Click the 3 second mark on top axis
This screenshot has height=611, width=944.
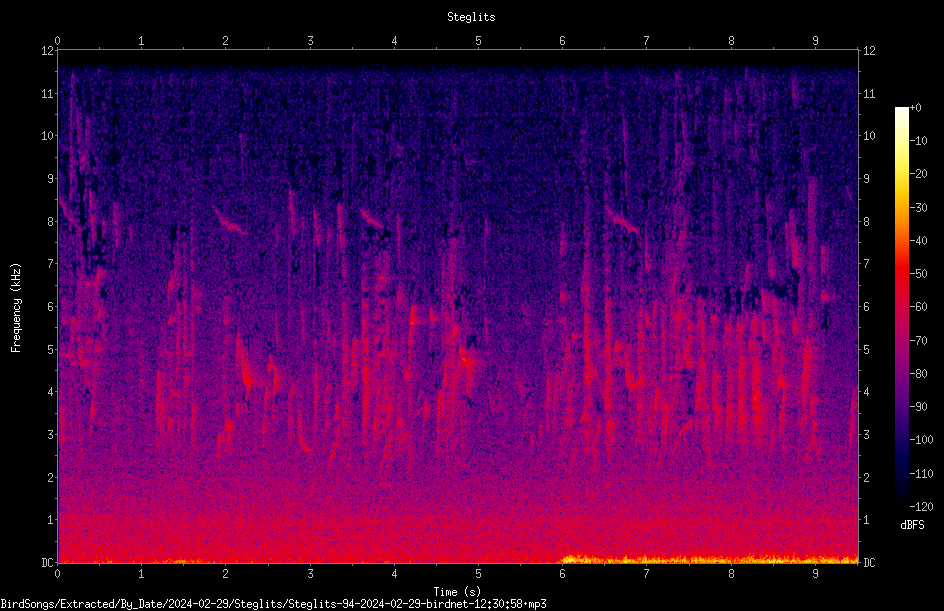pos(310,41)
